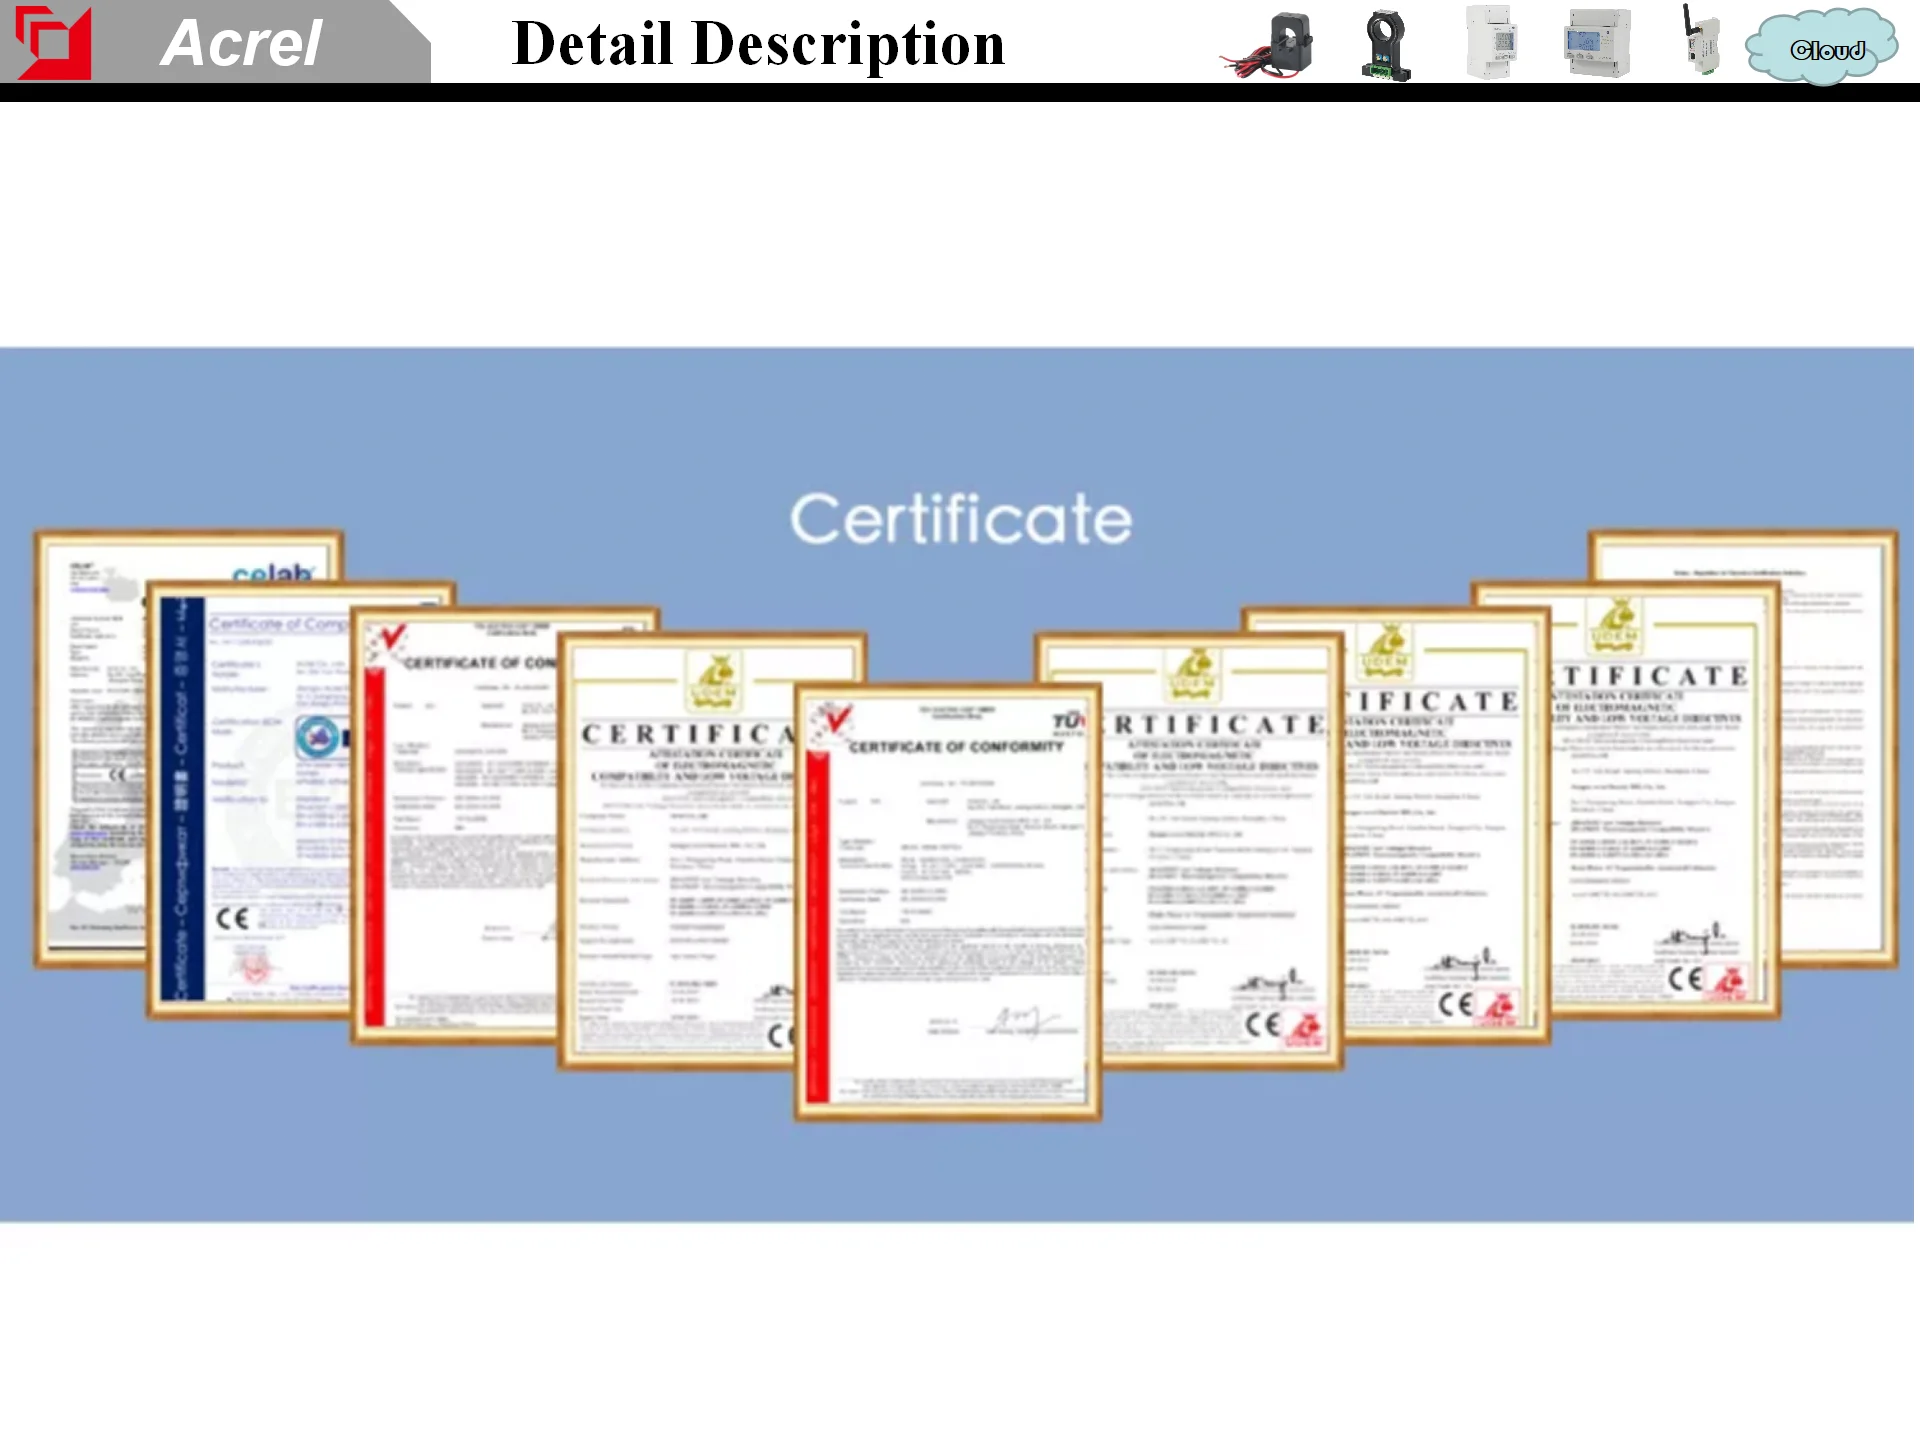Viewport: 1920px width, 1440px height.
Task: Click the gold UDEM emblem on right-center certificate
Action: 1192,675
